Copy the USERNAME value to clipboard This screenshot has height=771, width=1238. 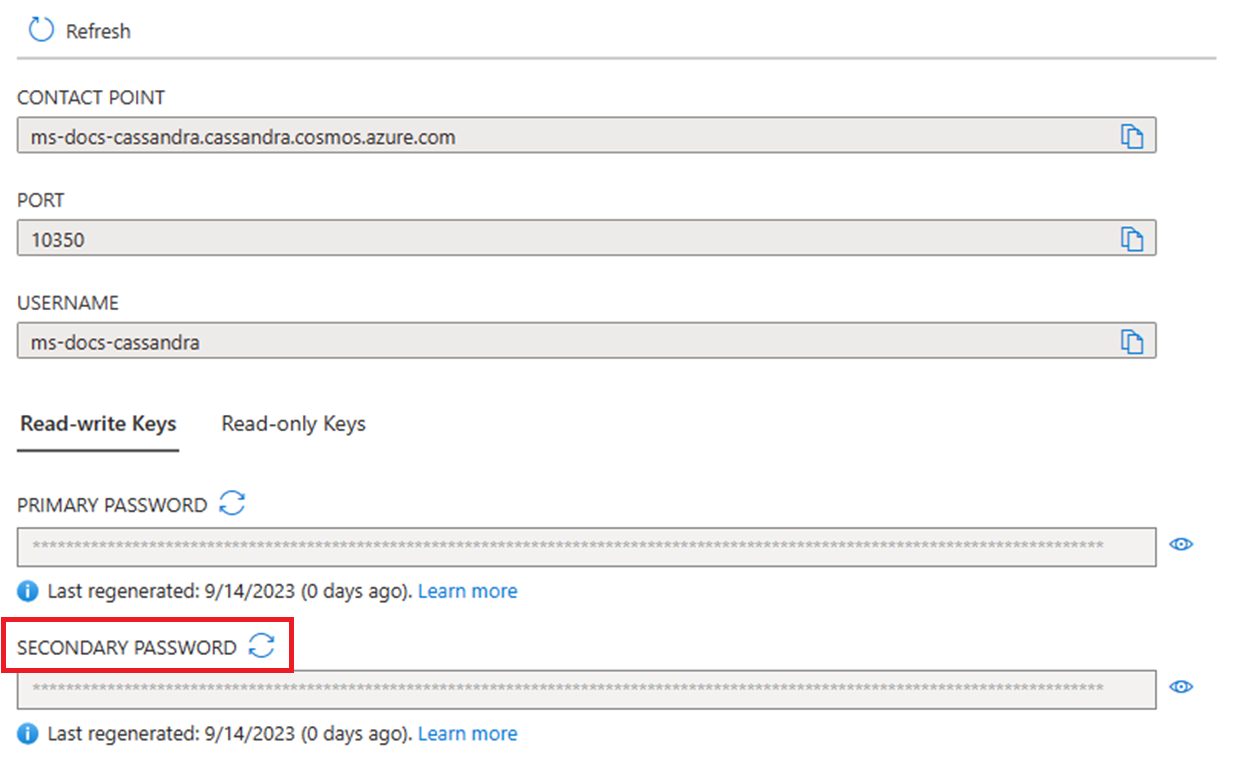point(1131,341)
